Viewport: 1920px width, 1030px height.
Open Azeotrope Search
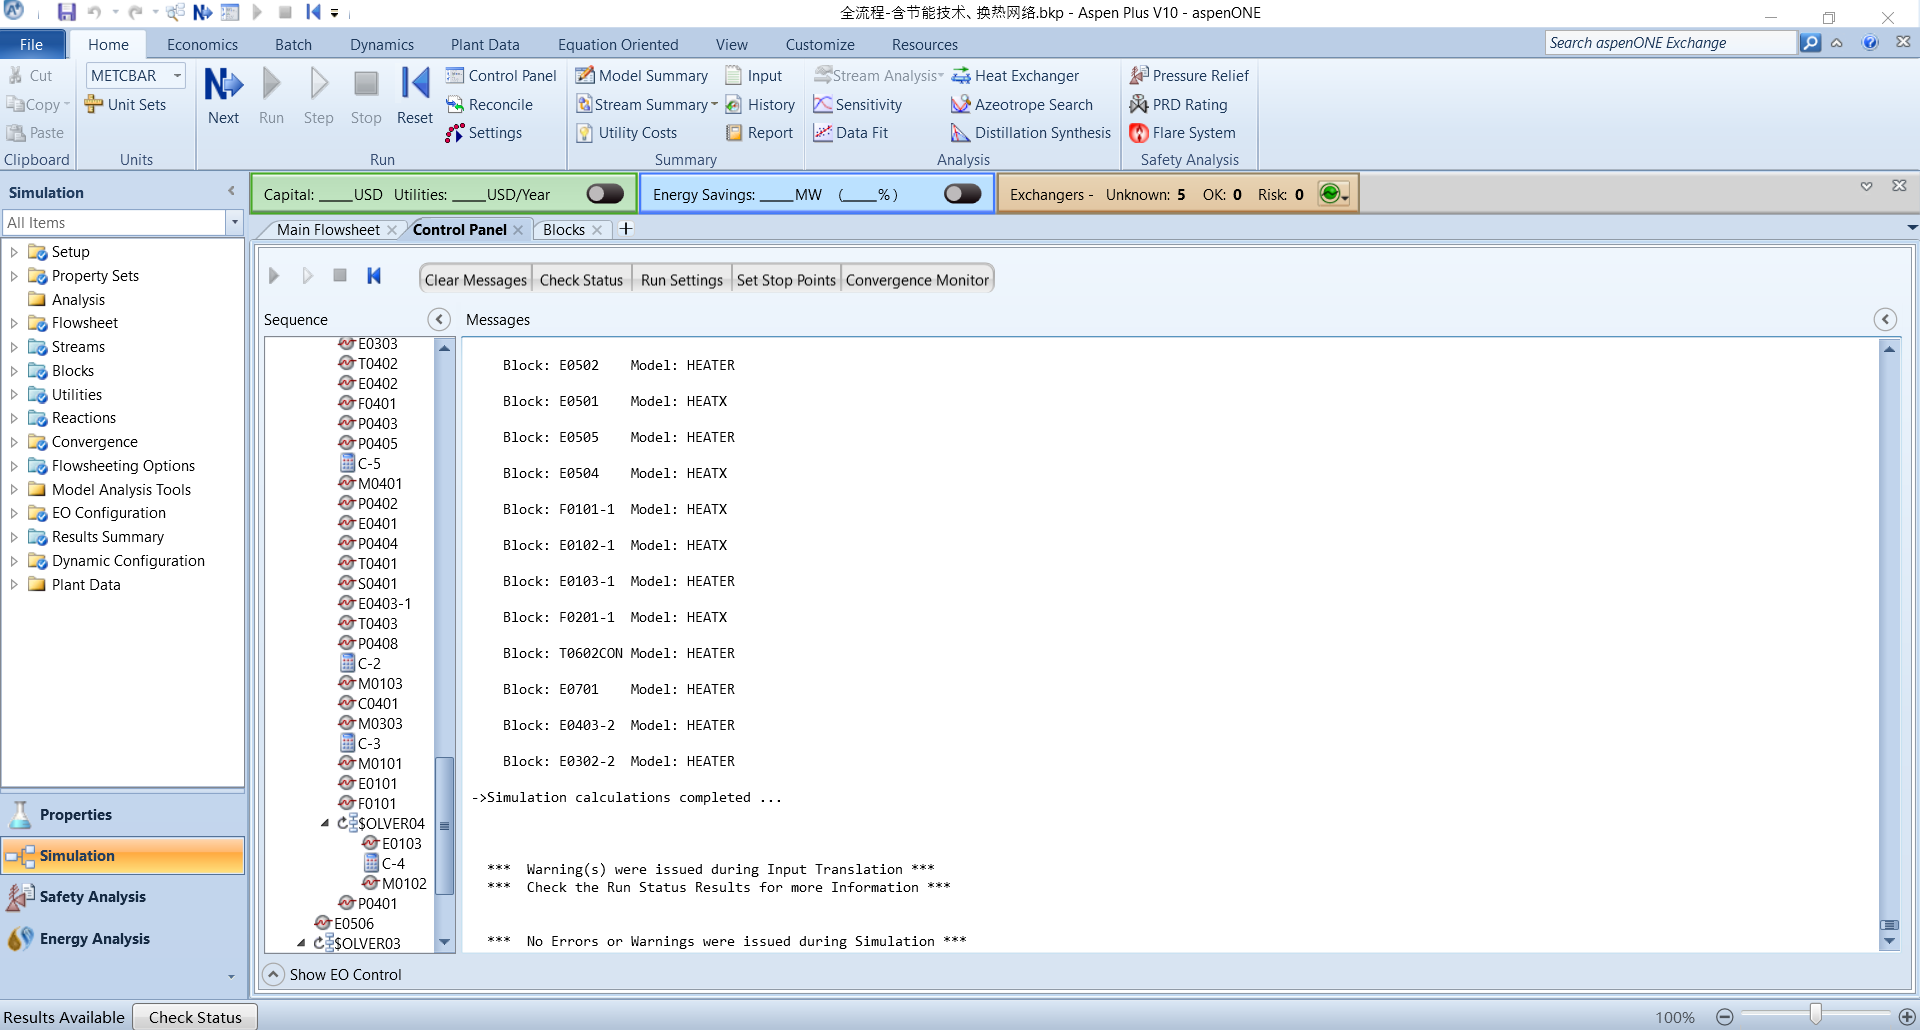point(1022,105)
